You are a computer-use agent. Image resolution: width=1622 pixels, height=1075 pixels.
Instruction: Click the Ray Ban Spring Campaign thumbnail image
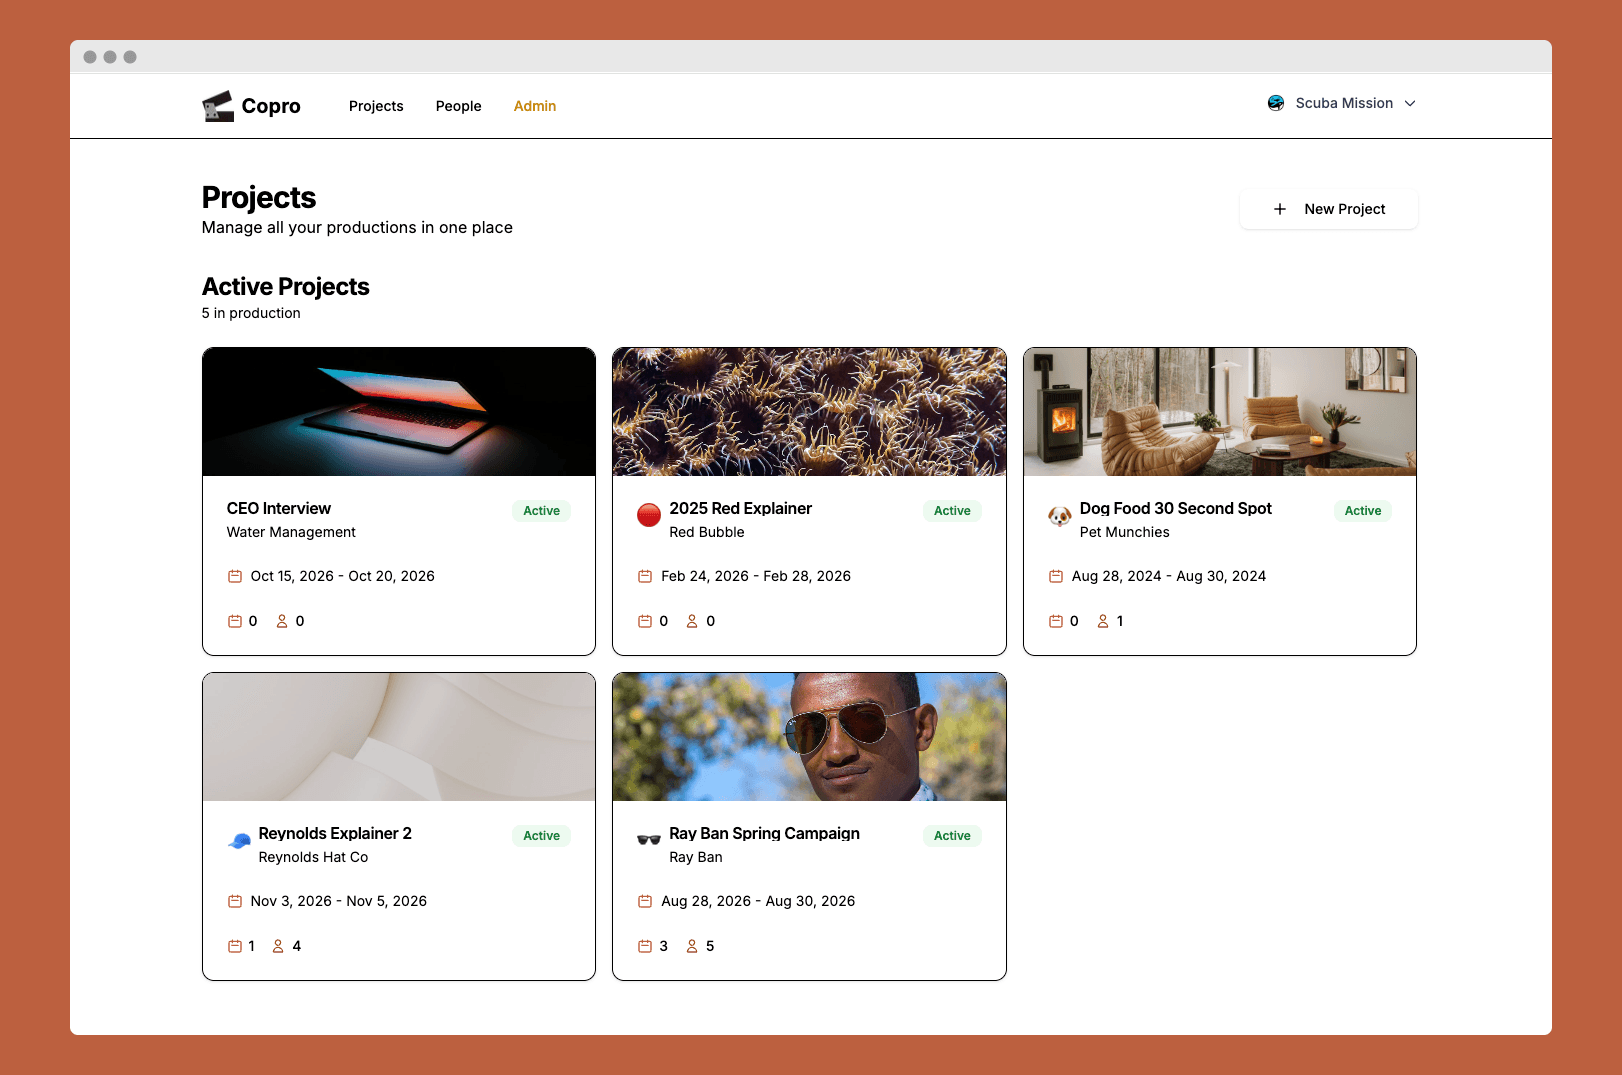(809, 736)
